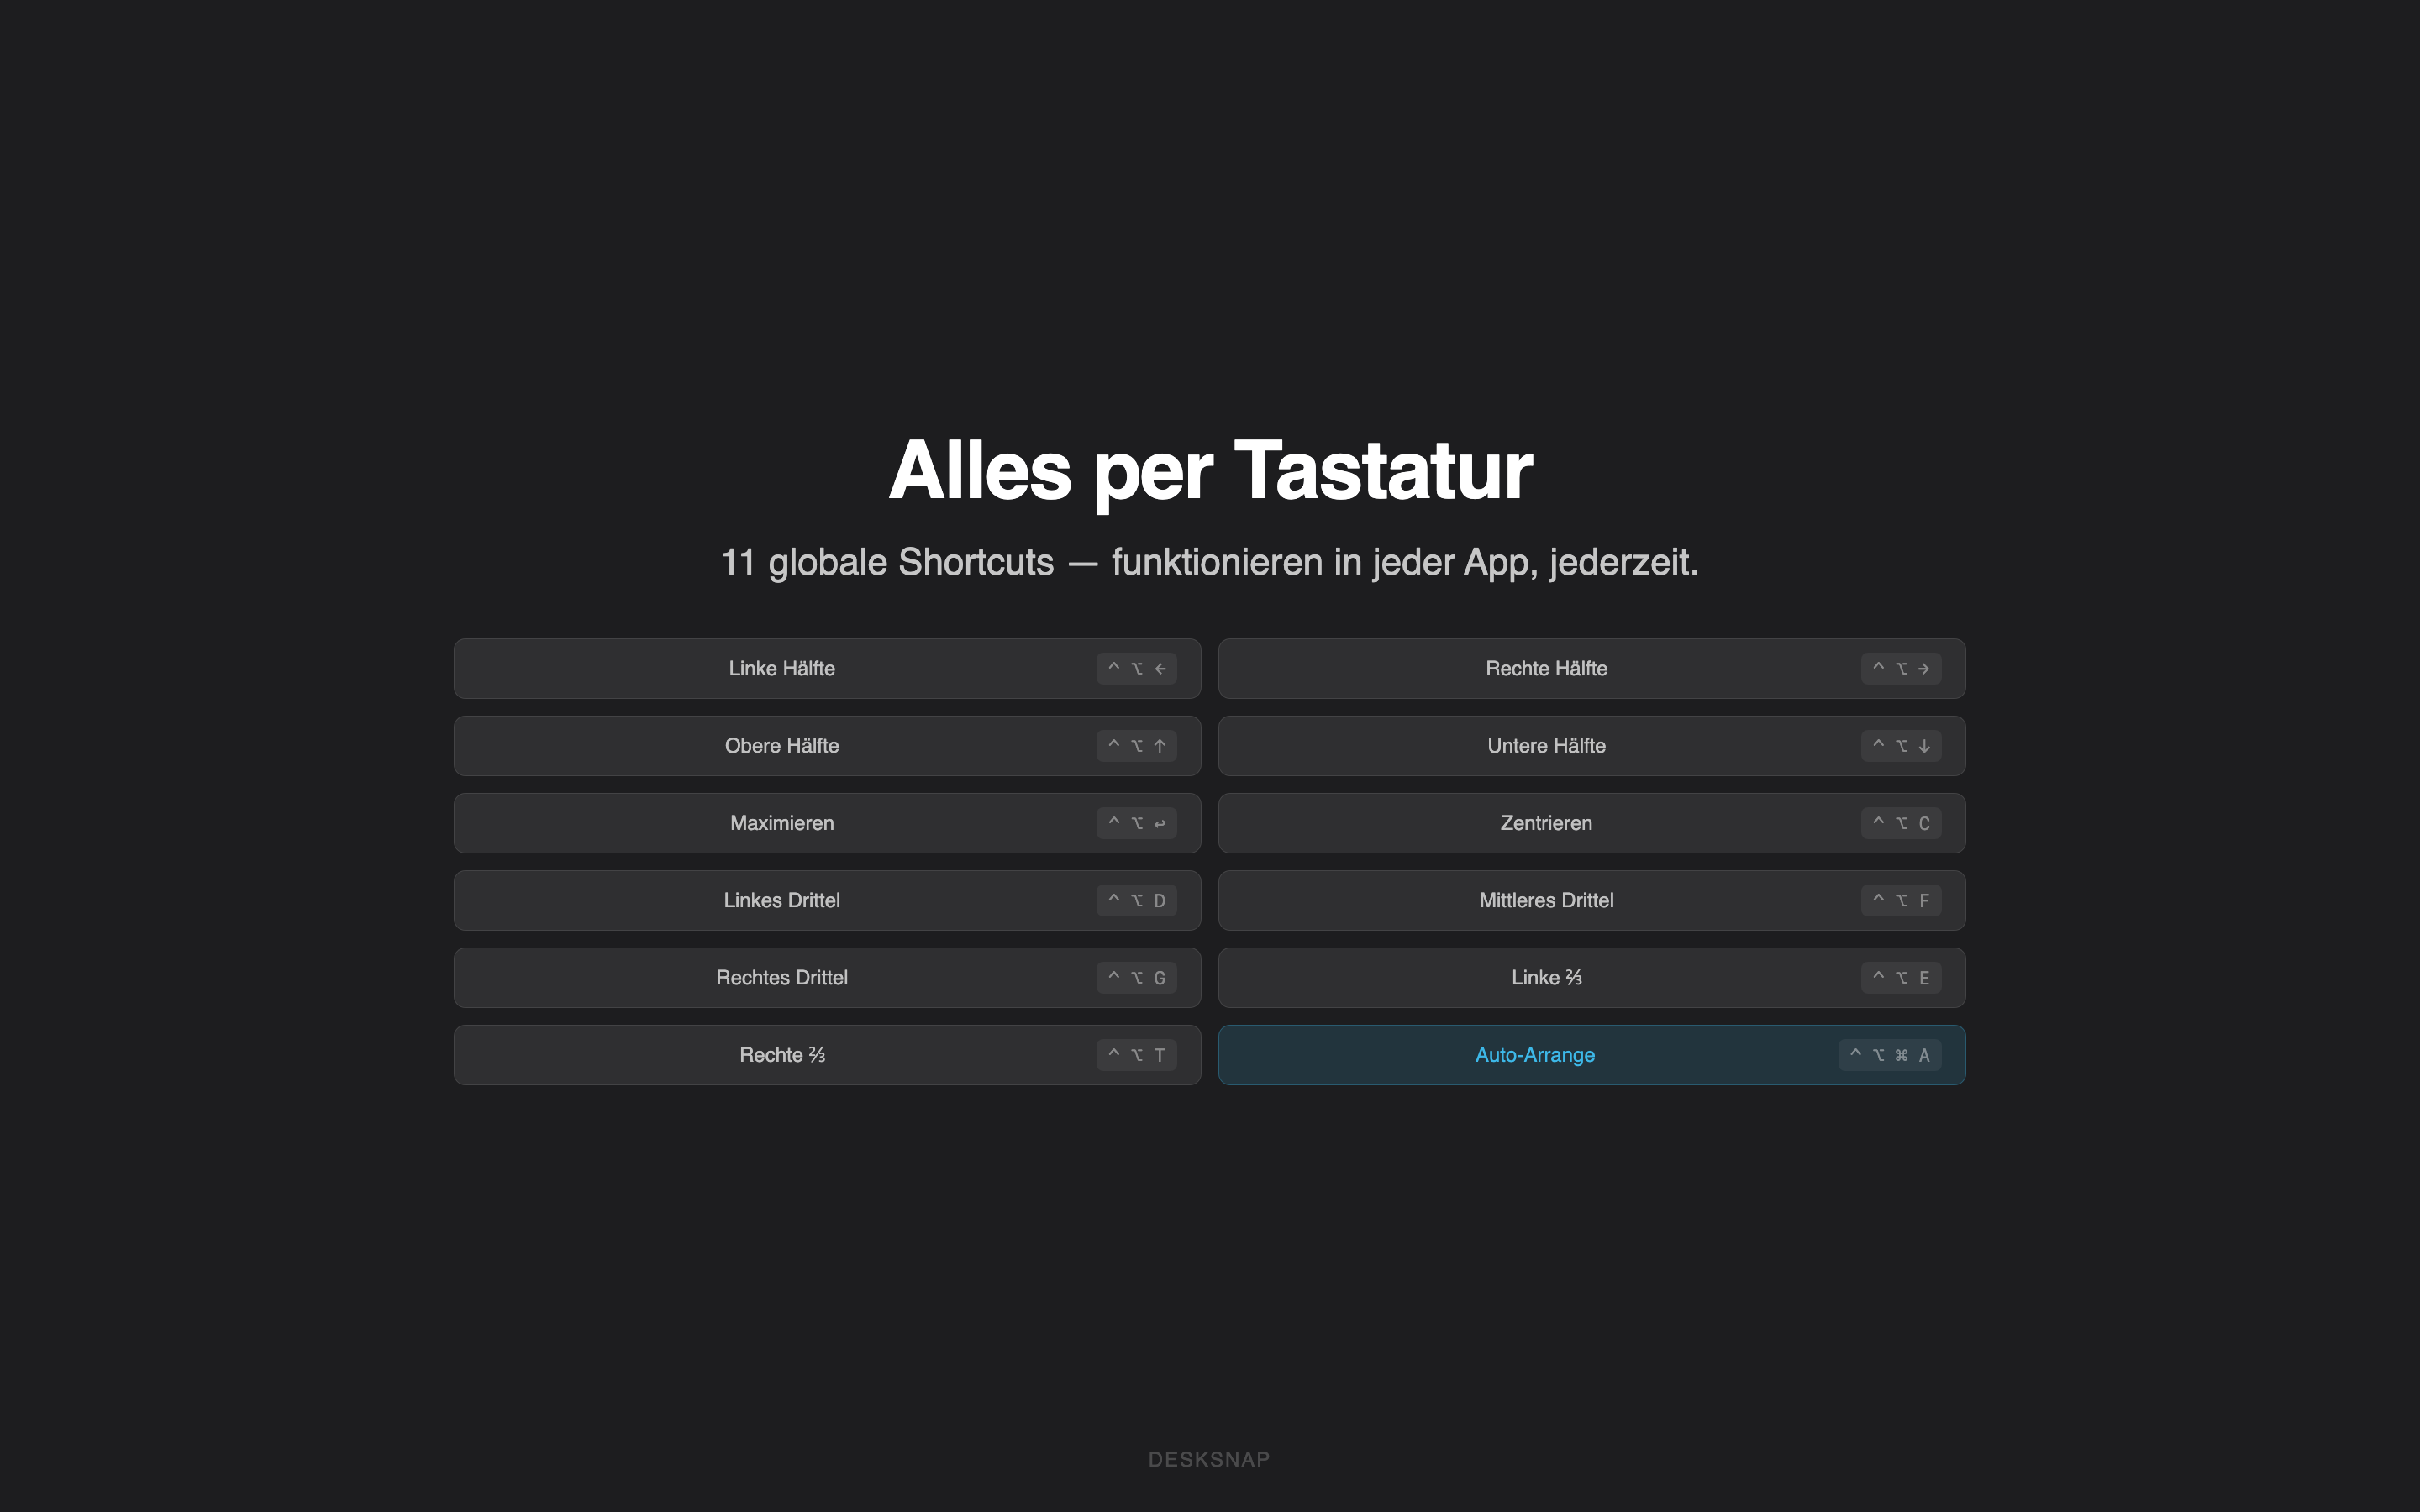Click the ⌃⌥↑ badge beside Obere Hälfte
The width and height of the screenshot is (2420, 1512).
(1137, 745)
